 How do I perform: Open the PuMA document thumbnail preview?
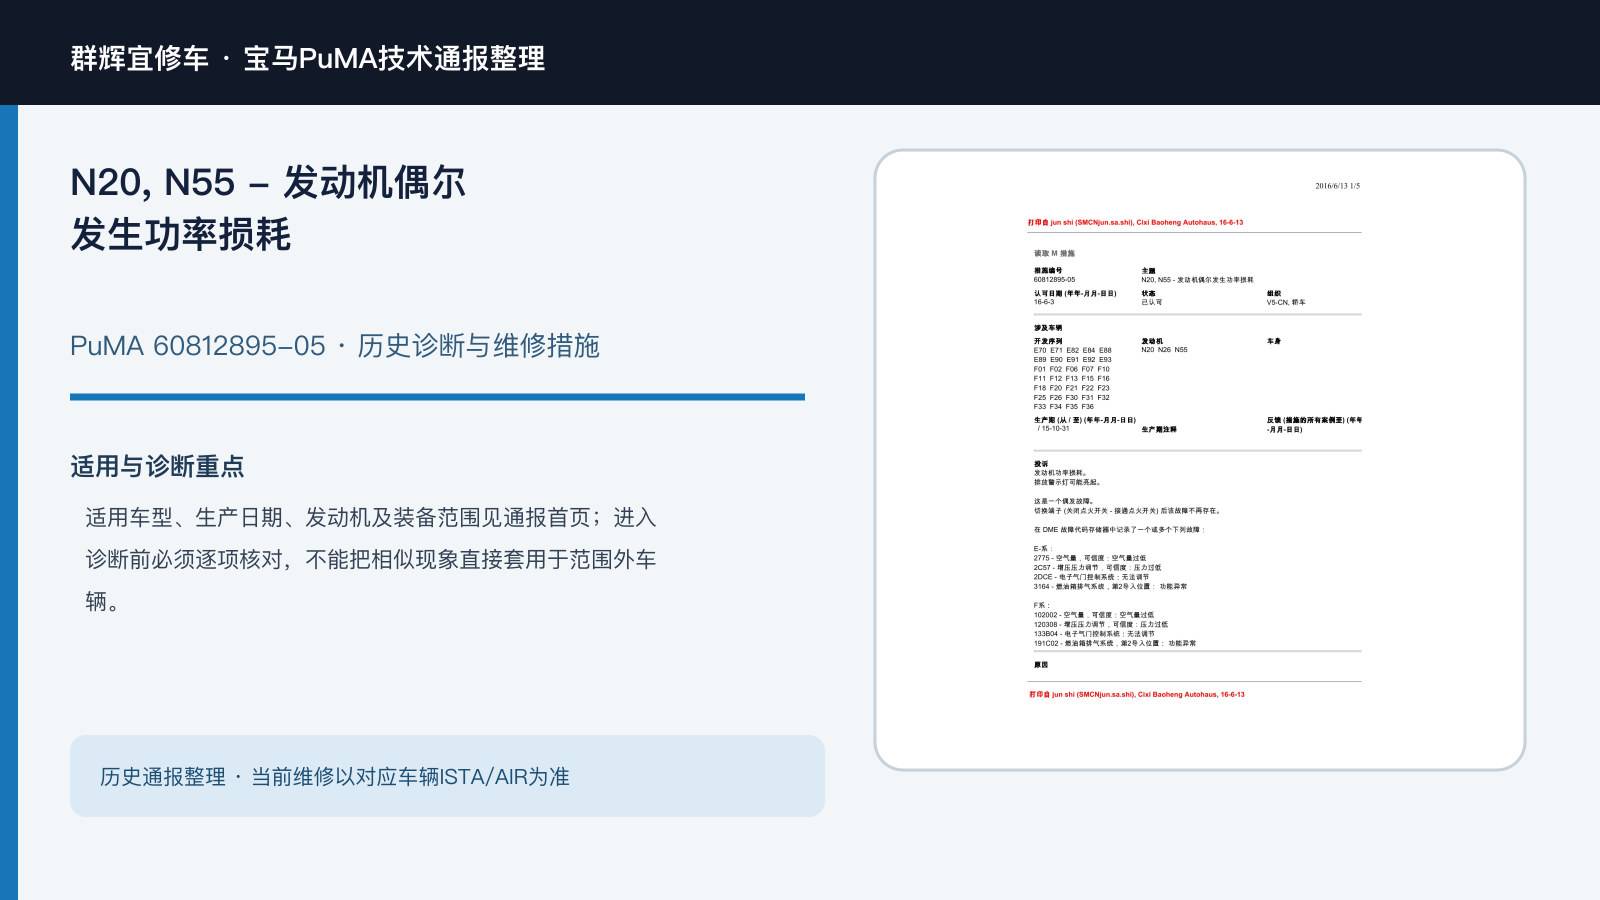coord(1200,460)
